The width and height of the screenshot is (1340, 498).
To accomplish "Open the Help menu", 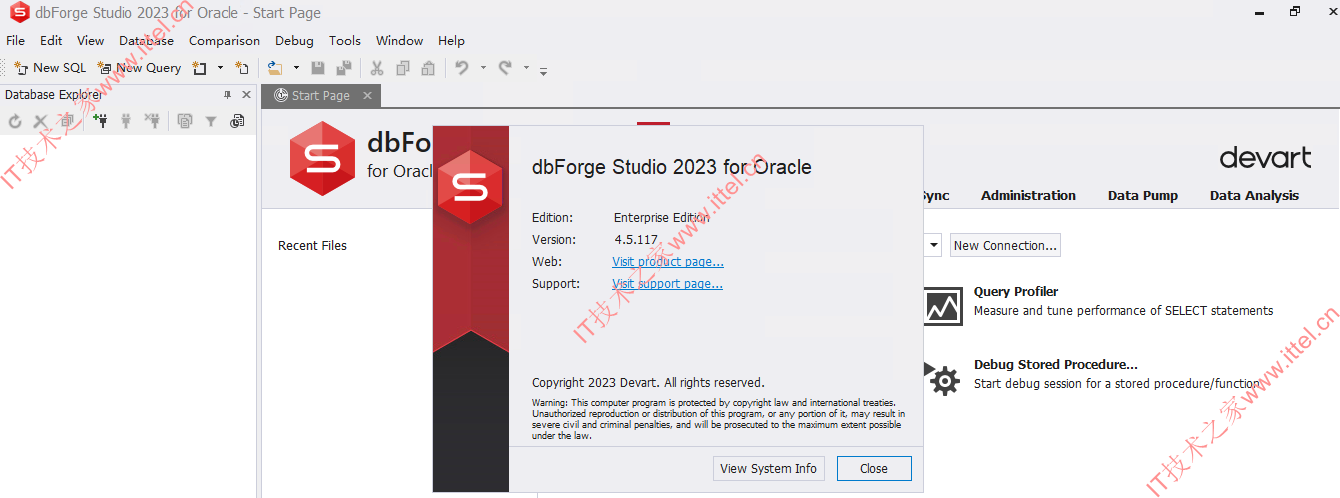I will click(x=452, y=41).
